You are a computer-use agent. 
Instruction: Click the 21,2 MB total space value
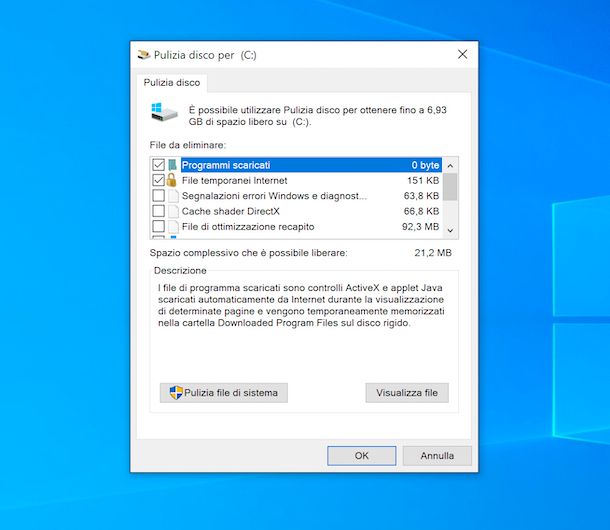(x=433, y=253)
